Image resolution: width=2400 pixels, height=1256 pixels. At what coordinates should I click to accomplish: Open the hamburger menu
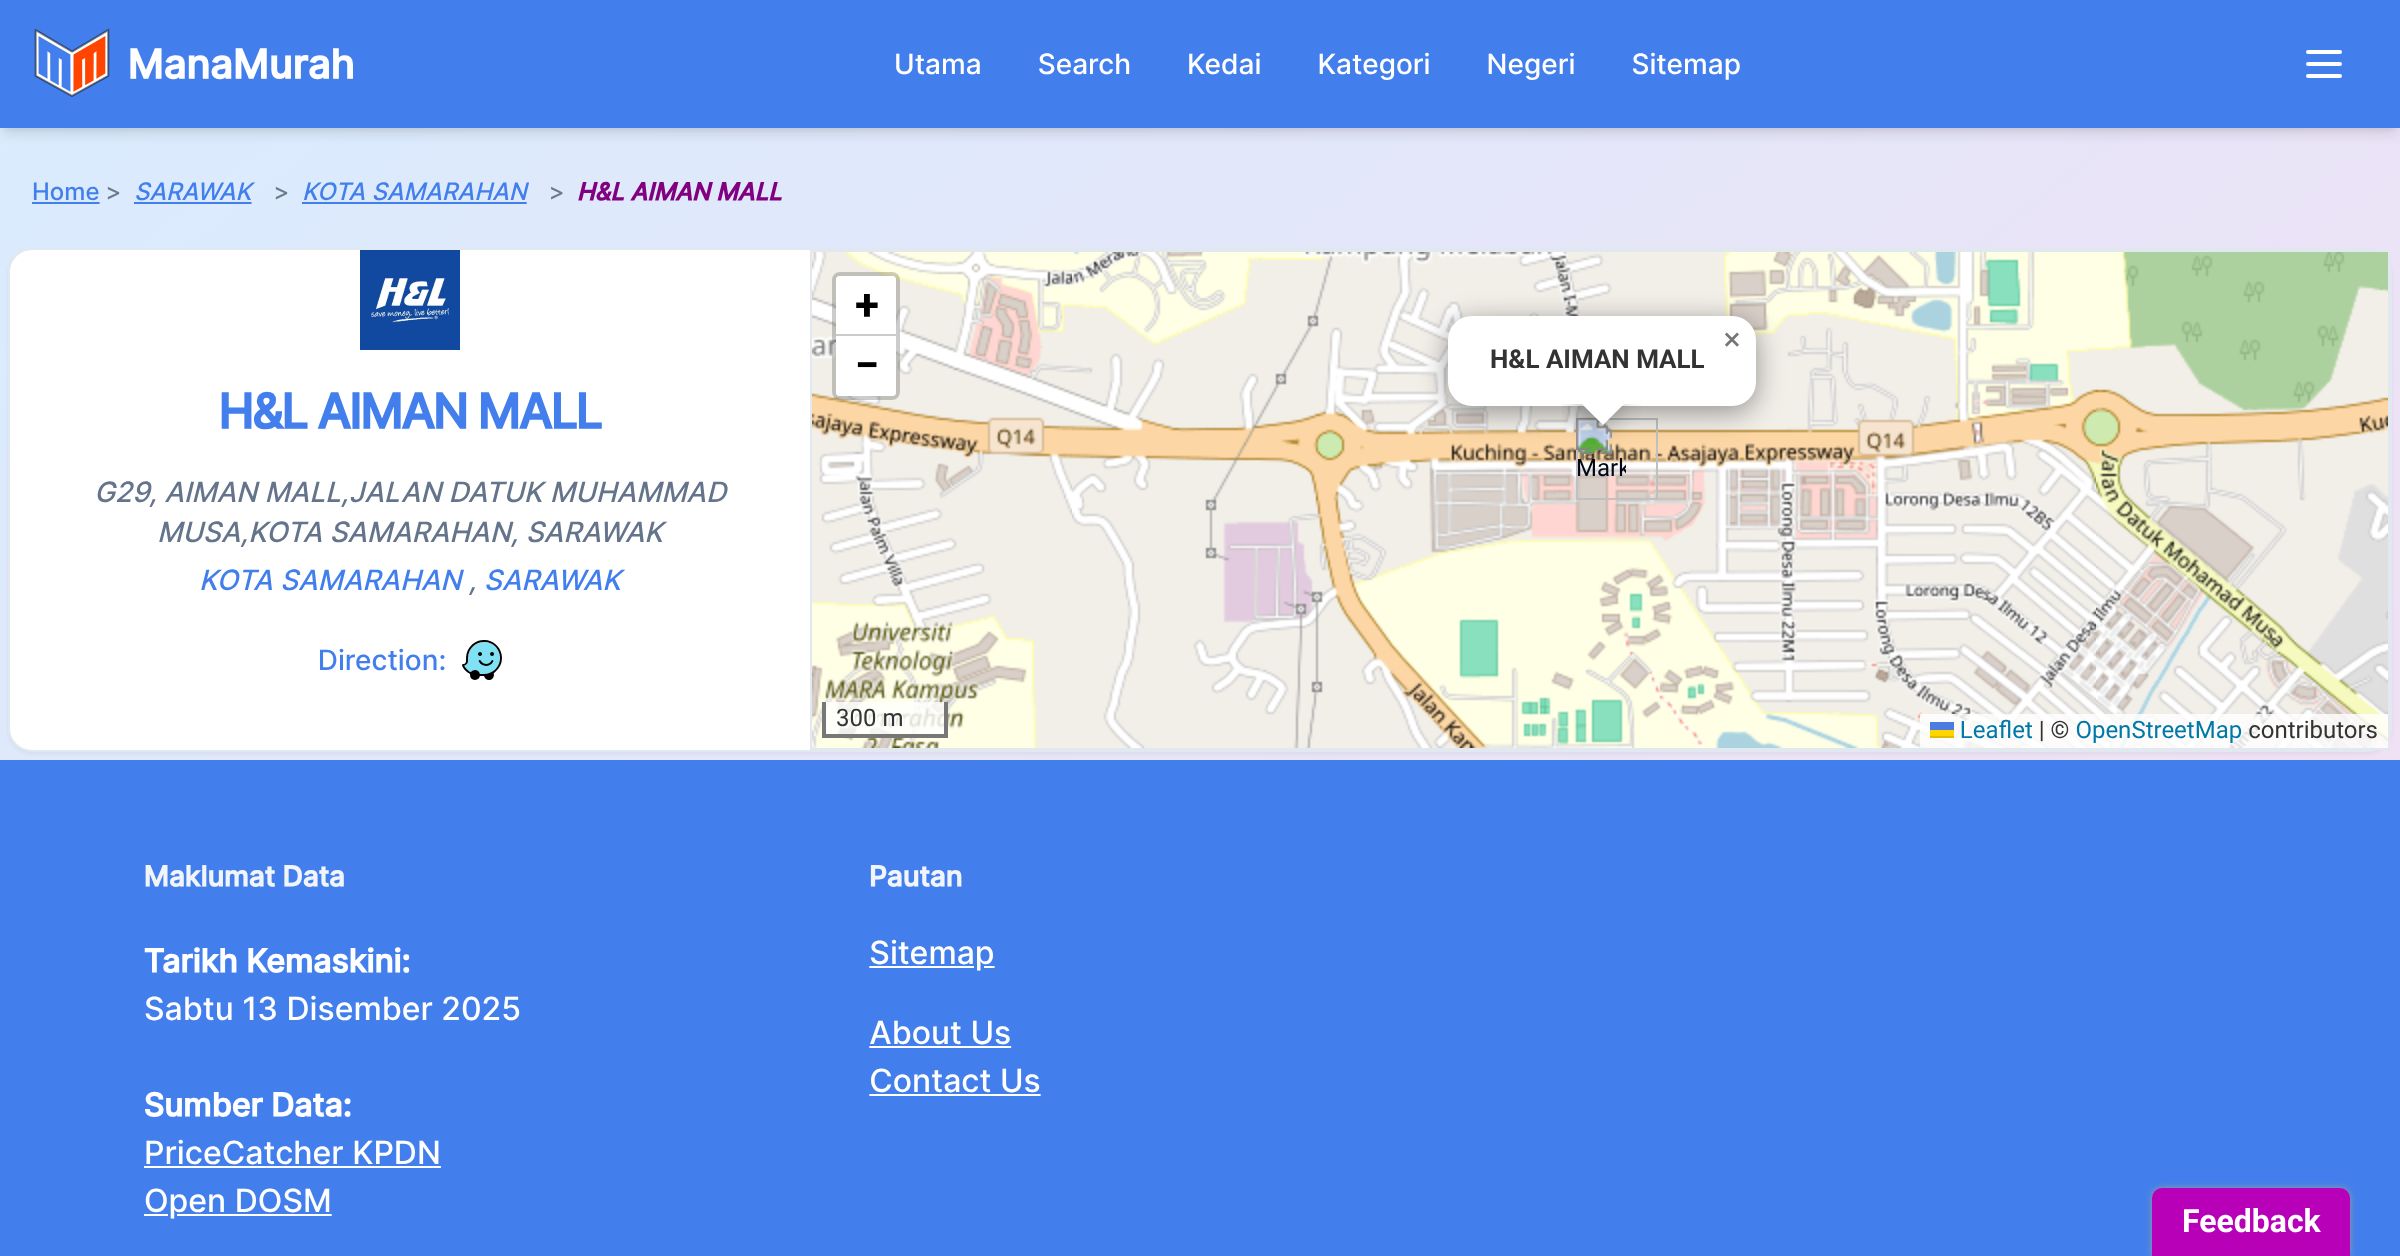point(2323,64)
